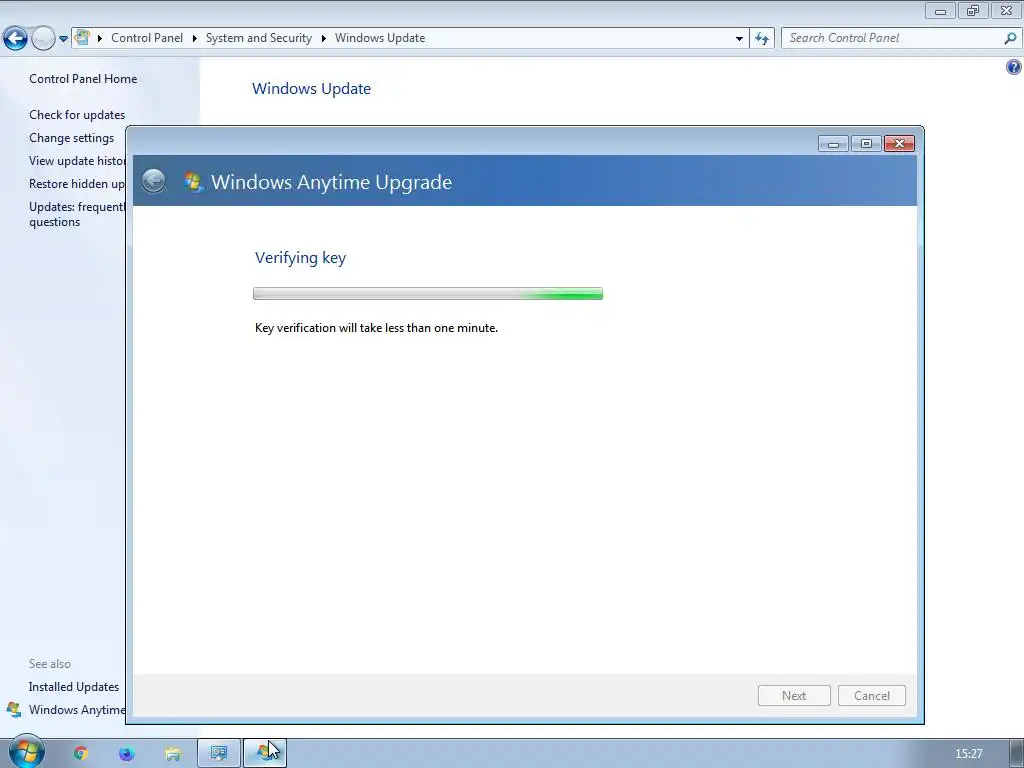Click the Control Panel icon in address bar
The height and width of the screenshot is (768, 1024).
click(82, 37)
